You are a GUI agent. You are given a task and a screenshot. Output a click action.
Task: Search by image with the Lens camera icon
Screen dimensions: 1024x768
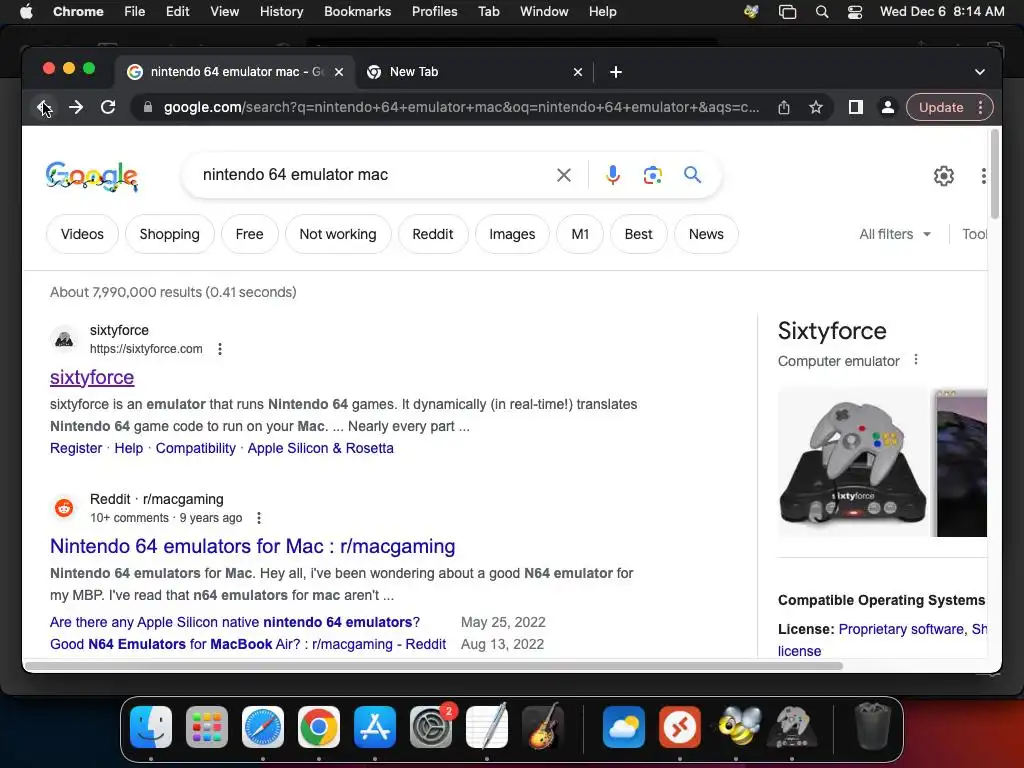[652, 175]
